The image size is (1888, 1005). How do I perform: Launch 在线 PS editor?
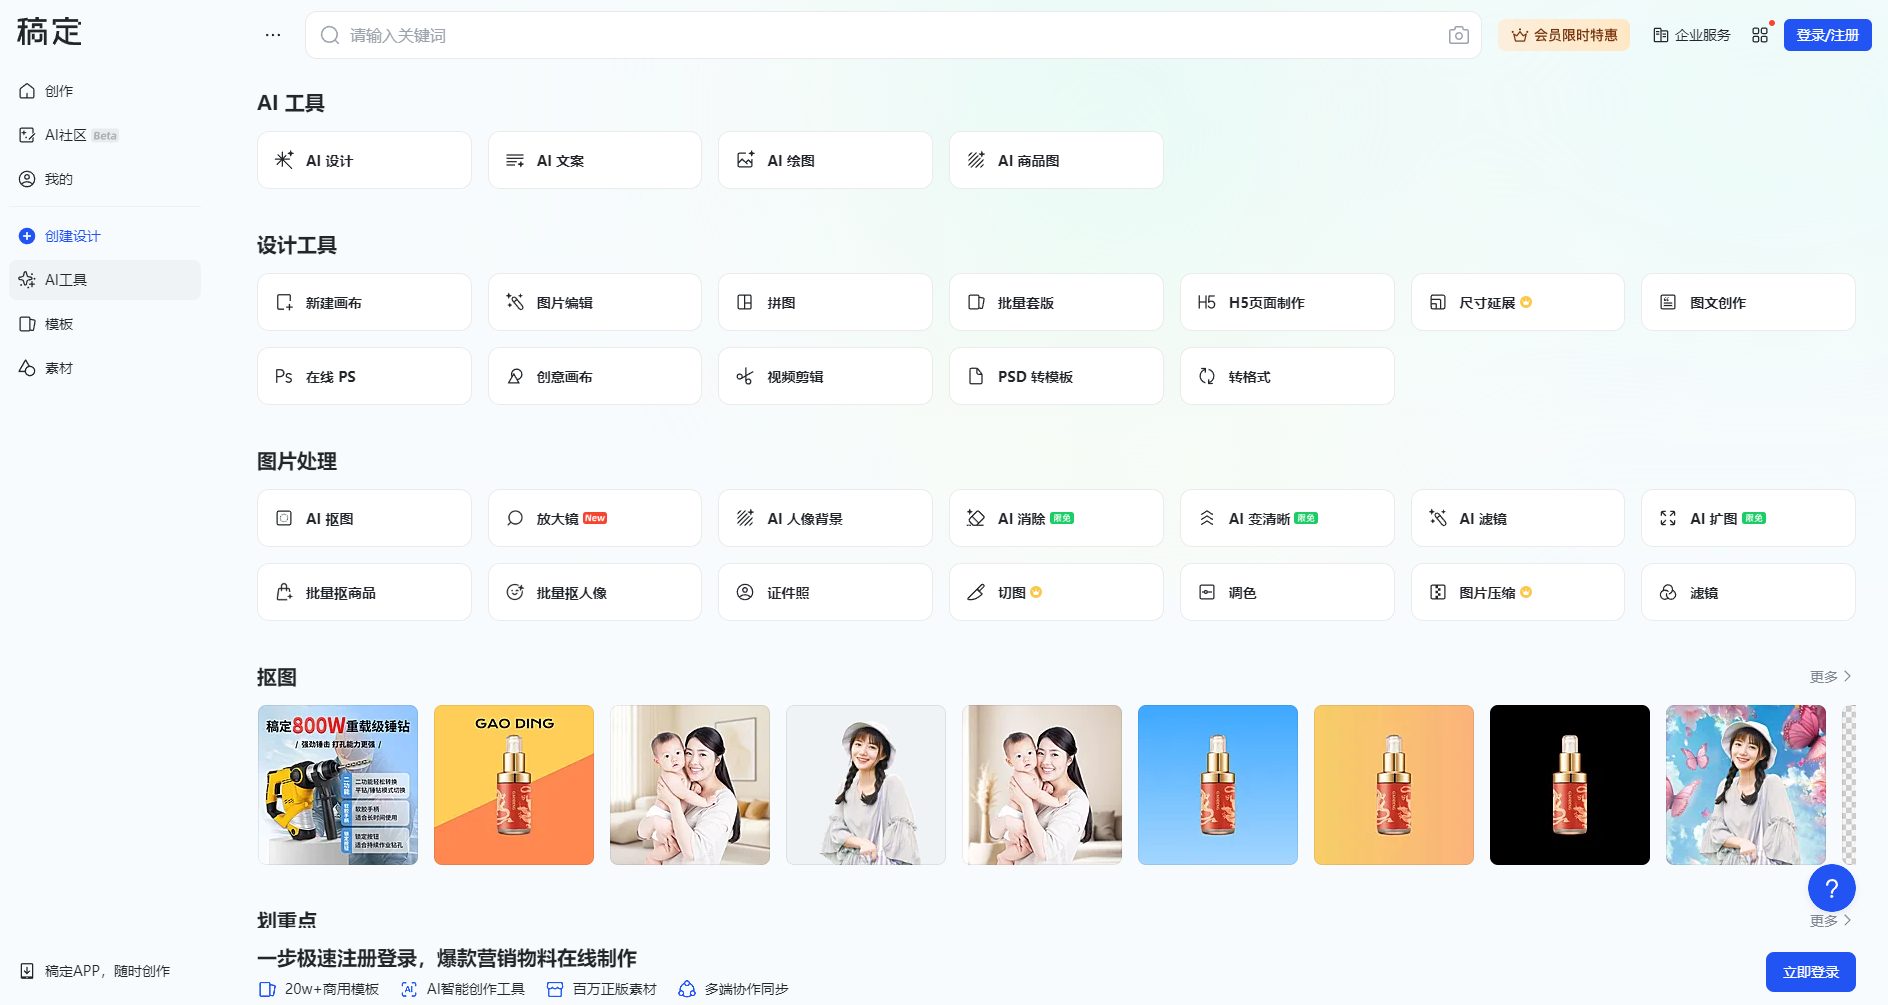click(364, 376)
